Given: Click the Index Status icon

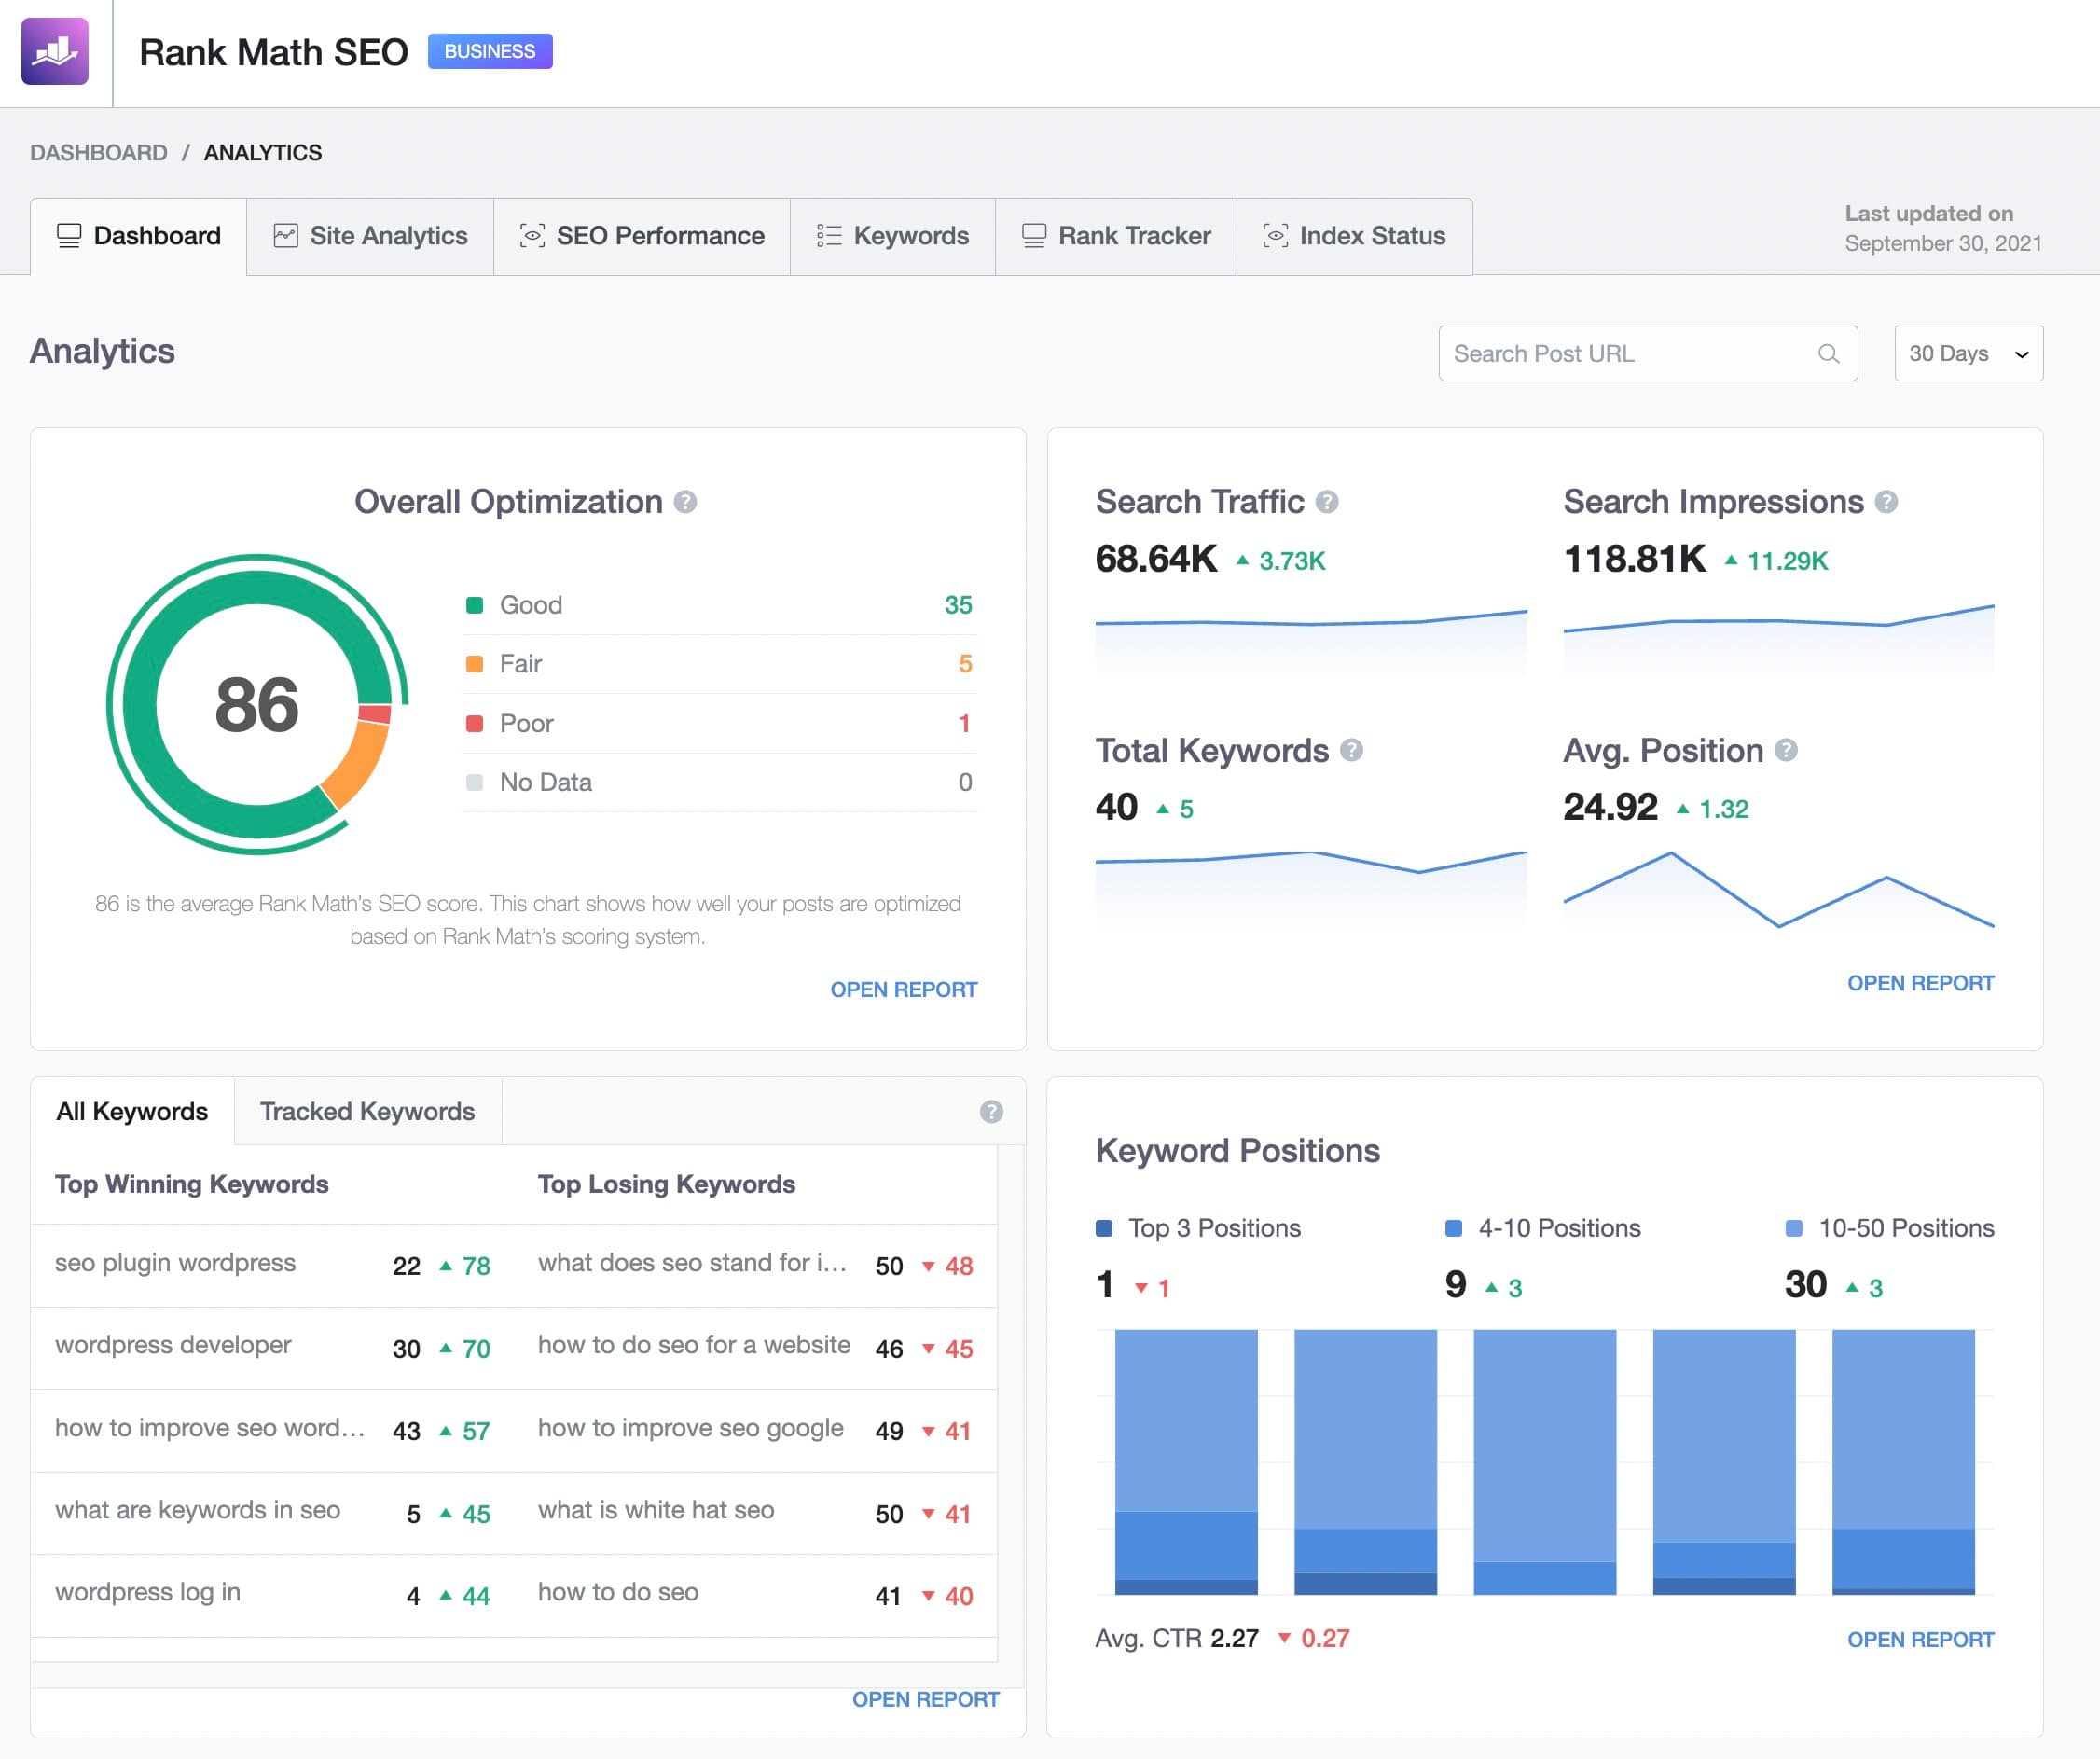Looking at the screenshot, I should tap(1275, 236).
